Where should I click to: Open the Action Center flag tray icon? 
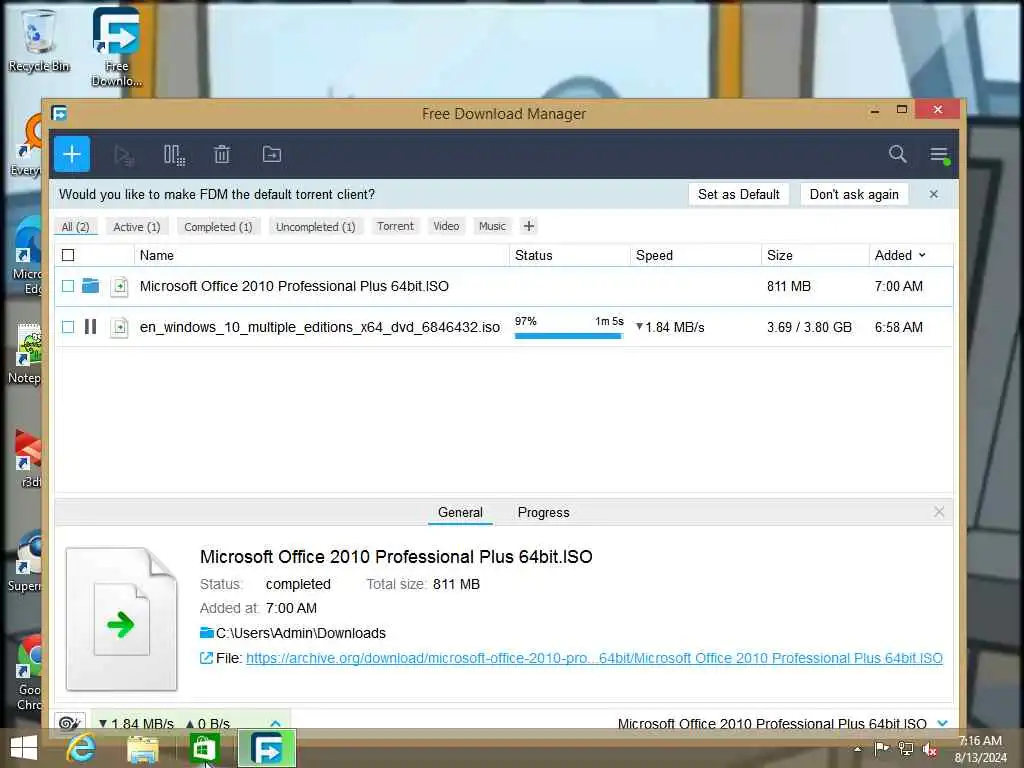[882, 749]
